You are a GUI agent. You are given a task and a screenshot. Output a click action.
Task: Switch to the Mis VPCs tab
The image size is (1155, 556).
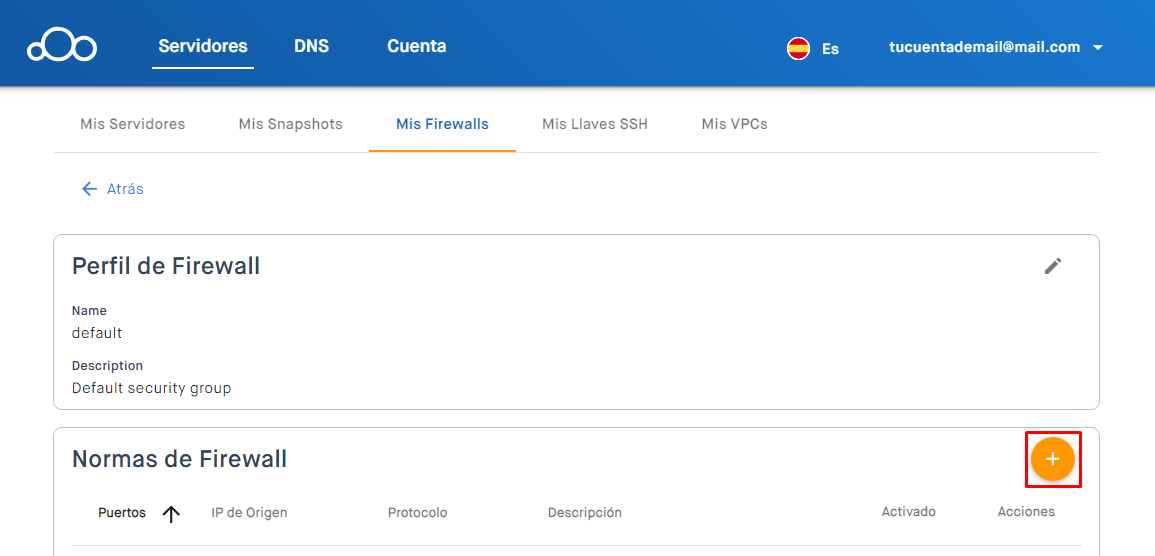point(734,124)
